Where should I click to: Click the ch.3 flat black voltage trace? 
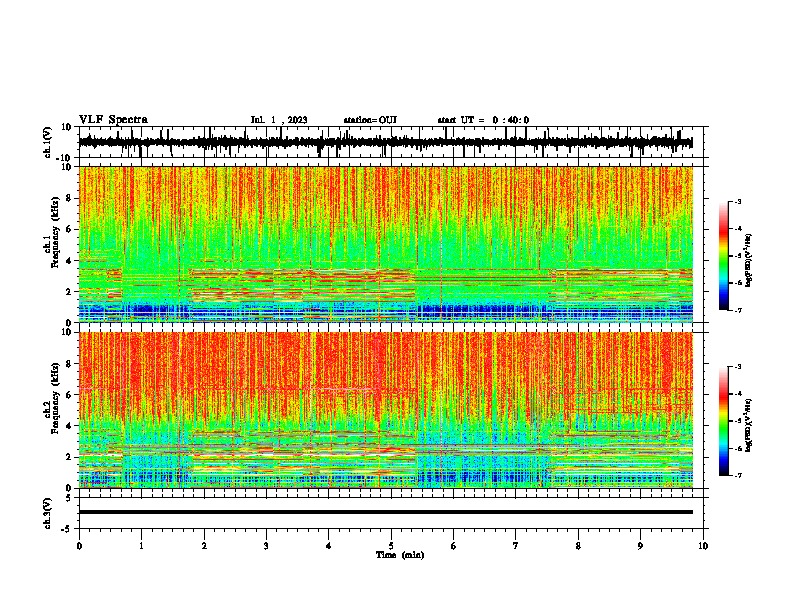(x=386, y=512)
